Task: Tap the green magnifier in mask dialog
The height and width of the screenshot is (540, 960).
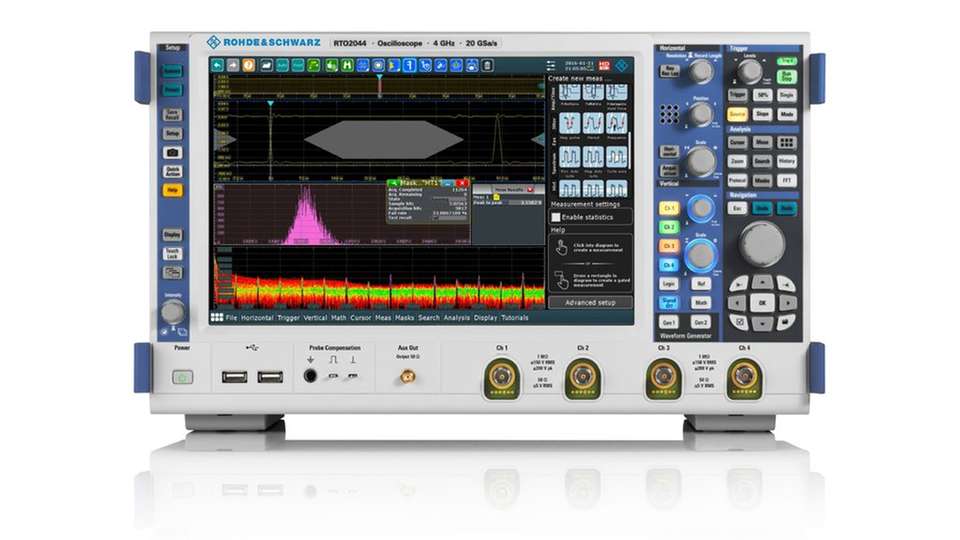Action: coord(394,182)
